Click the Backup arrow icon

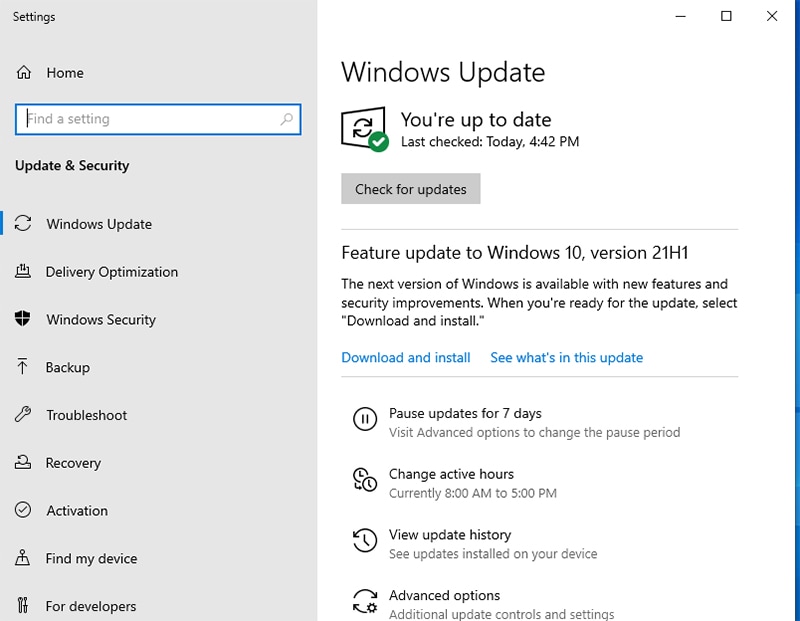point(23,367)
